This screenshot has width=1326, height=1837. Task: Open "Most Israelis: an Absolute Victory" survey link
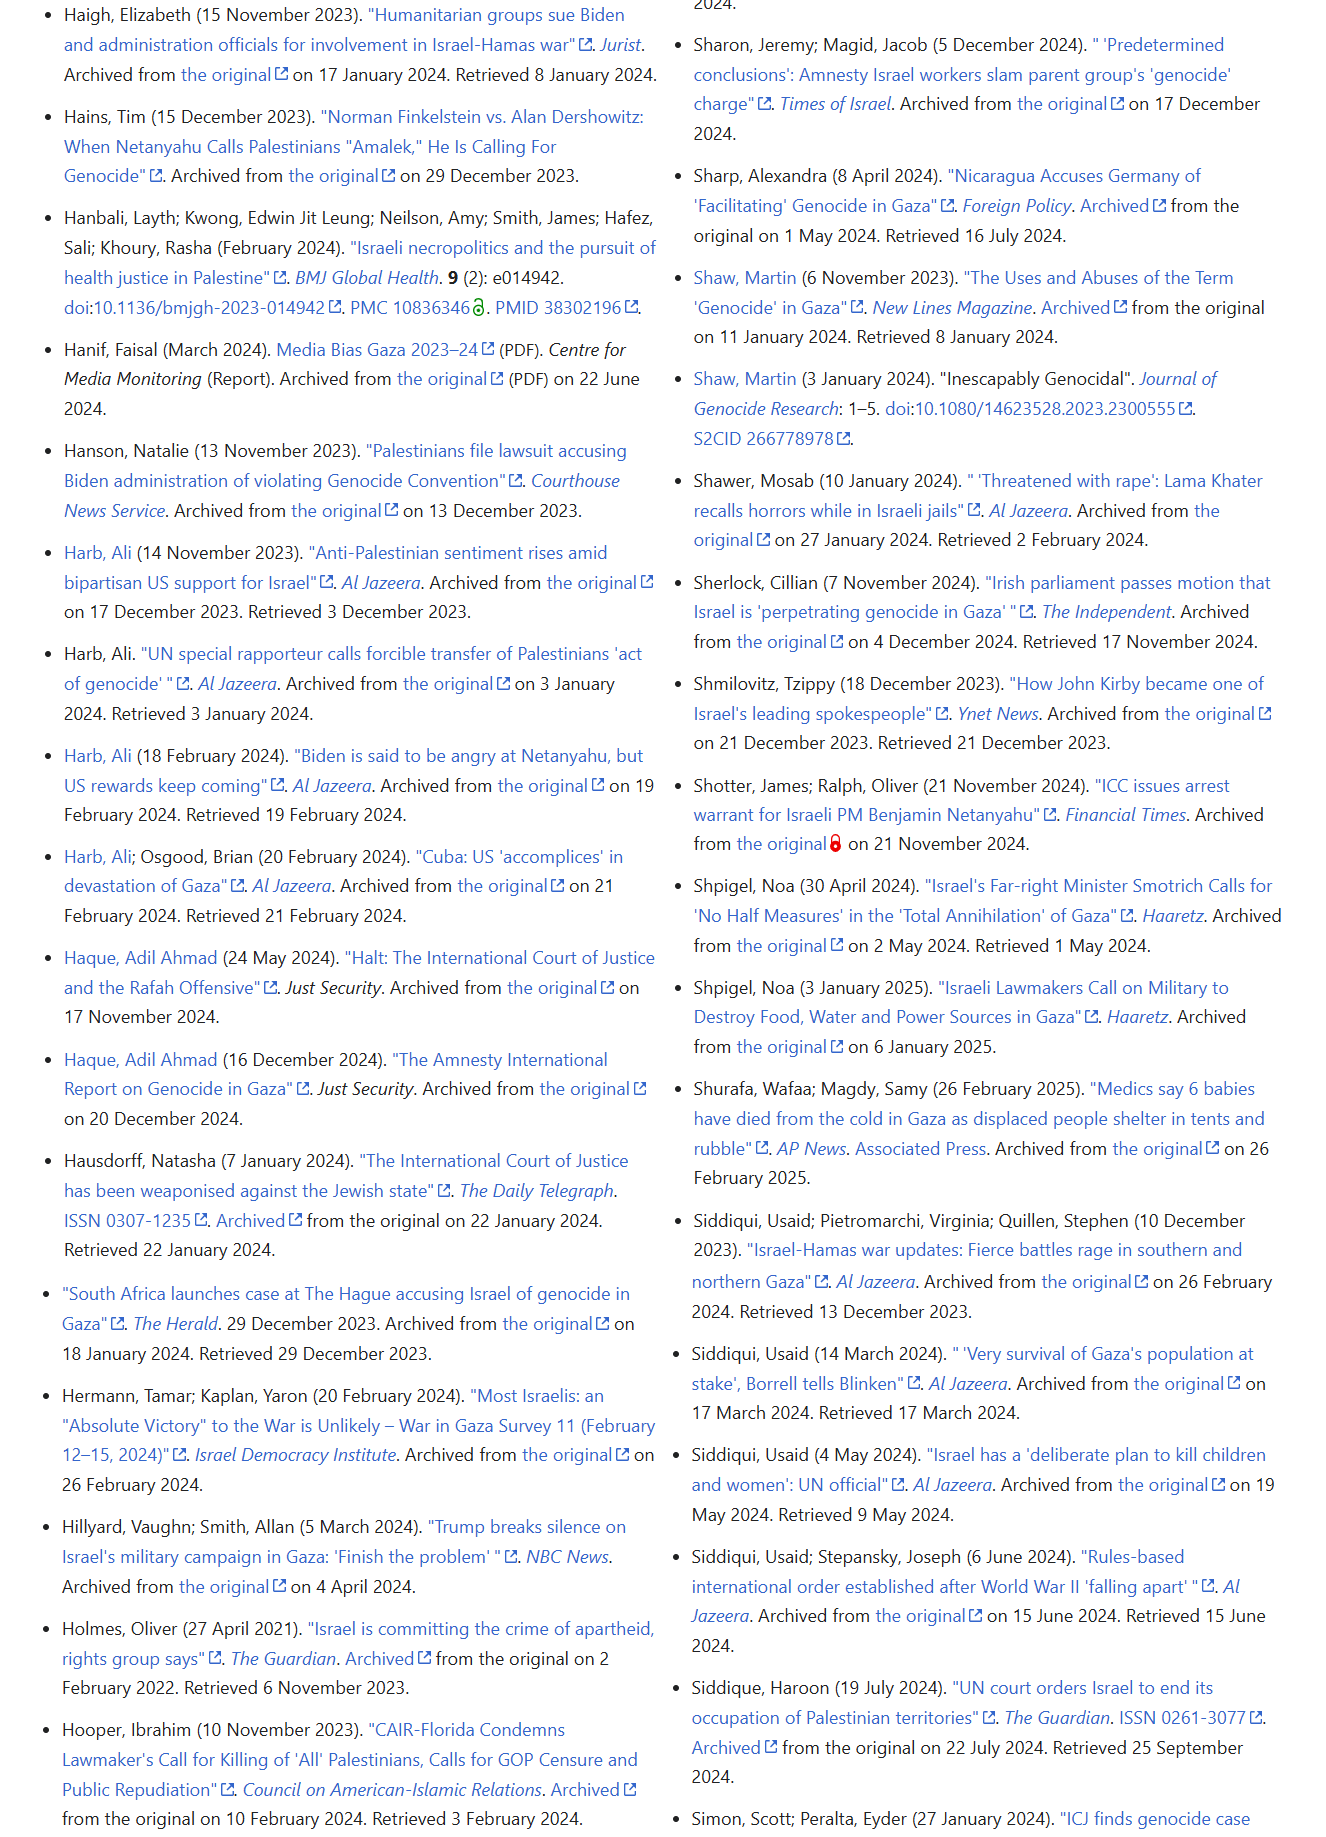(359, 1426)
